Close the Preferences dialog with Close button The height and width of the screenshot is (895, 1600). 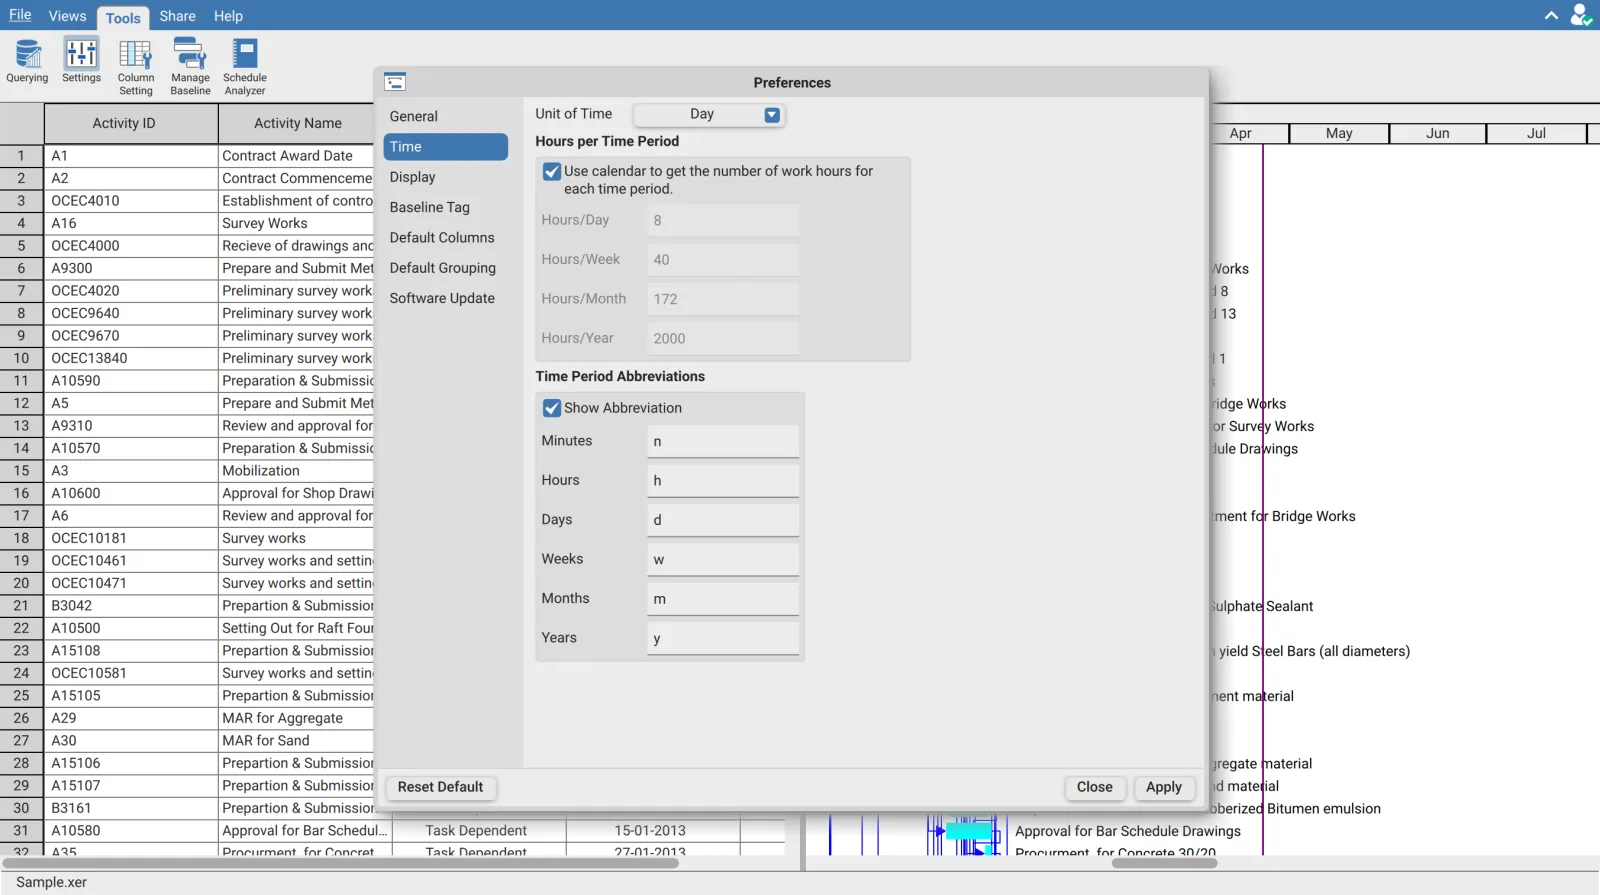click(x=1095, y=787)
